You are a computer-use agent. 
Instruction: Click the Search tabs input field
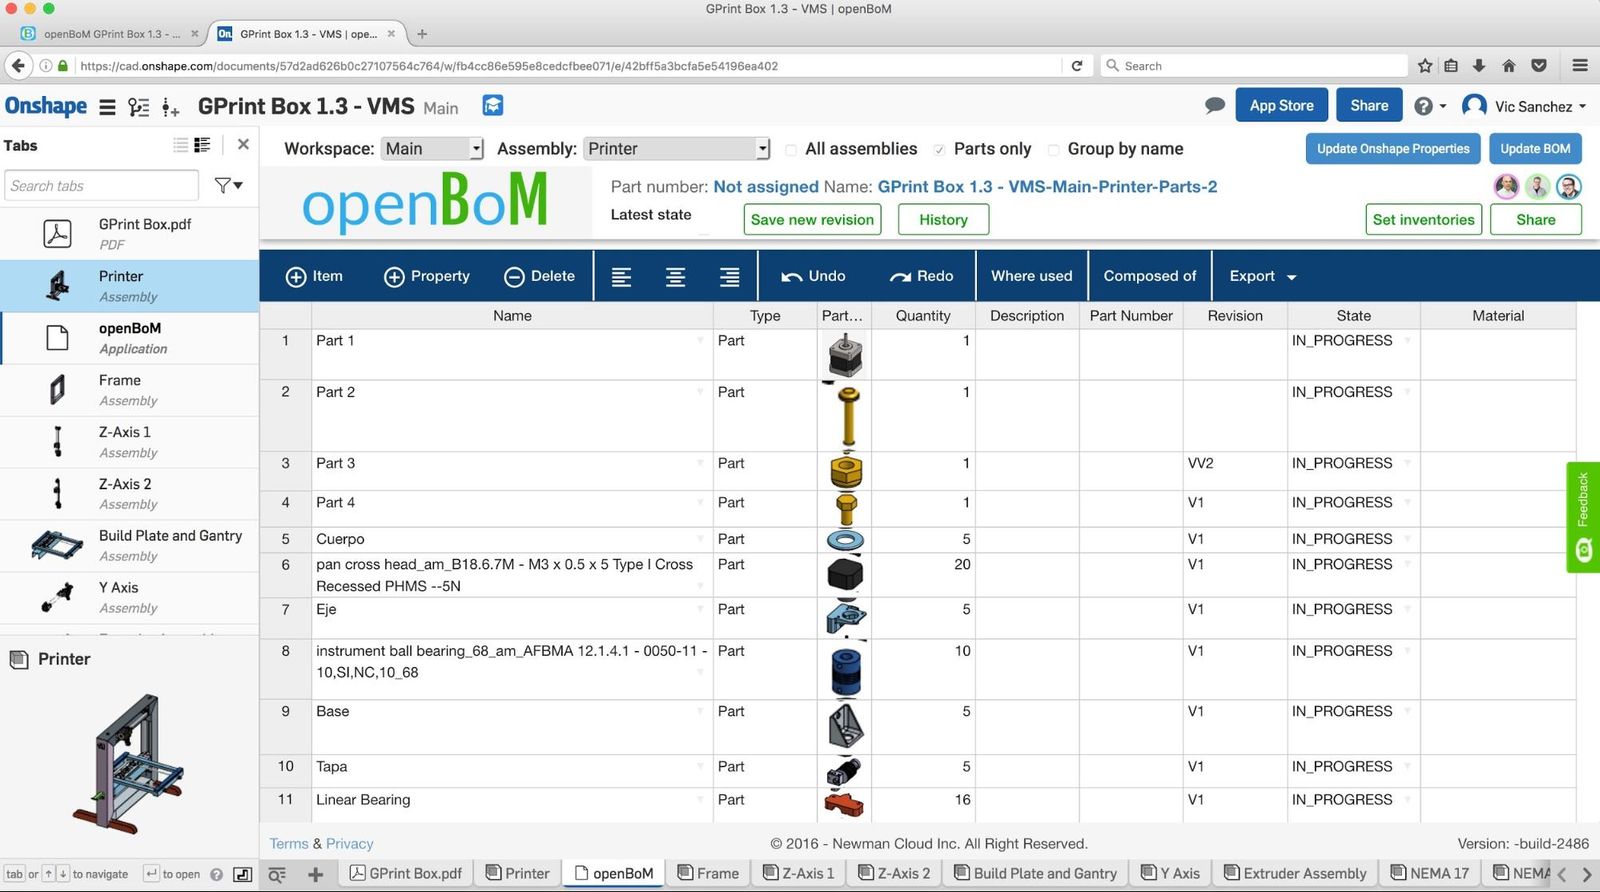[x=101, y=186]
